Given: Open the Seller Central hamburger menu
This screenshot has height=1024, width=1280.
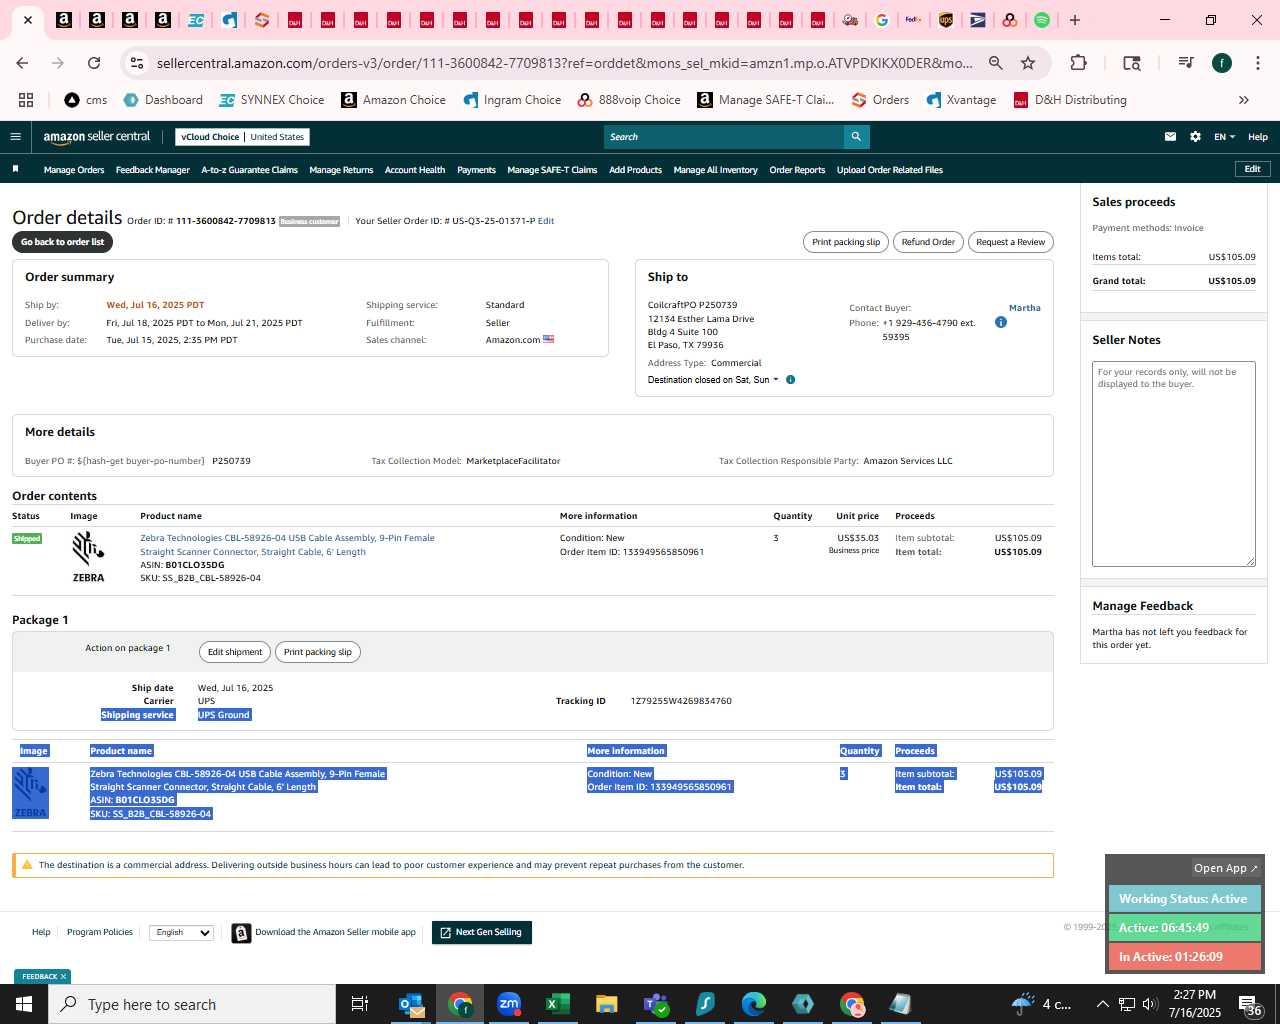Looking at the screenshot, I should [x=15, y=137].
